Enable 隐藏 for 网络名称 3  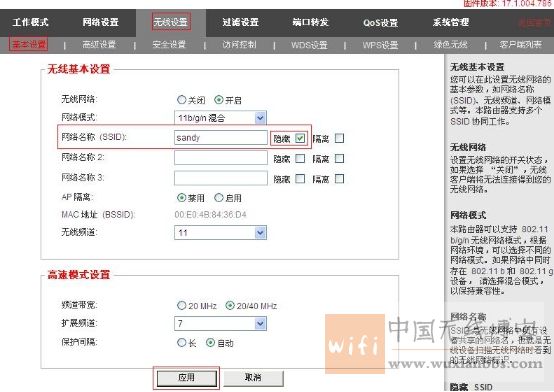[x=300, y=179]
